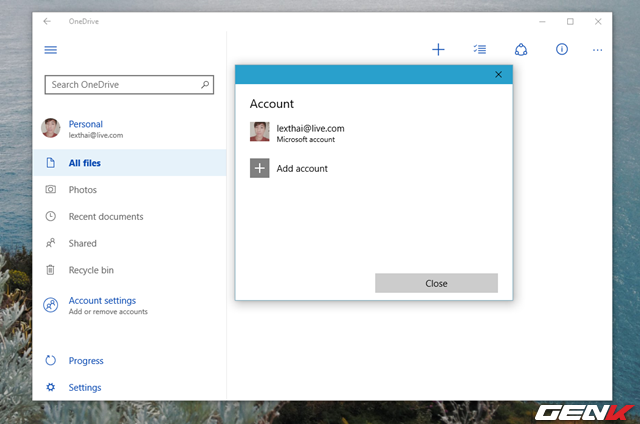
Task: Click the Add account label
Action: [302, 169]
